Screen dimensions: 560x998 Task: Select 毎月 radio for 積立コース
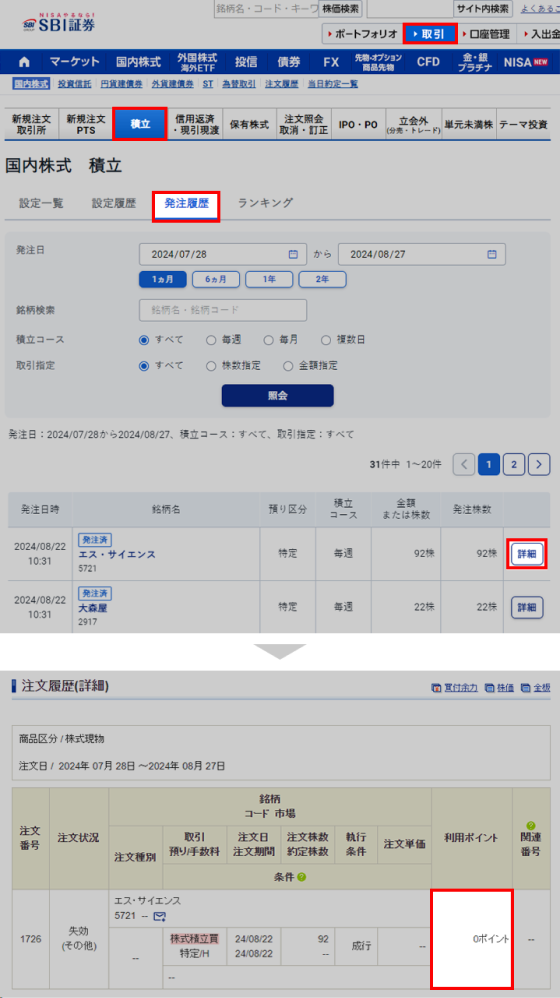(x=269, y=340)
